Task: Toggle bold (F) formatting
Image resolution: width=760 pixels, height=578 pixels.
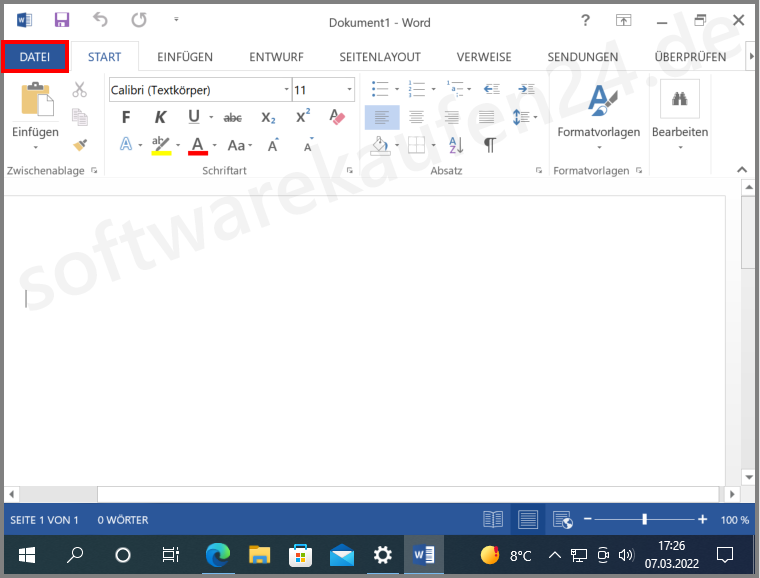Action: click(126, 117)
